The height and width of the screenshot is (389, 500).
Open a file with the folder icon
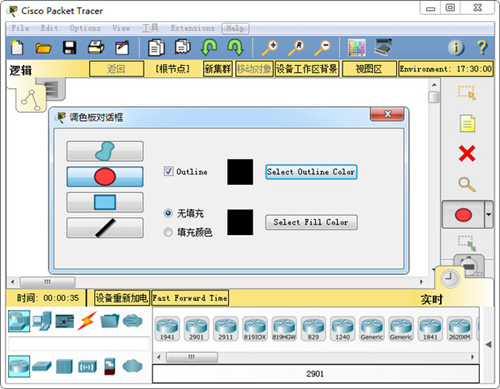tap(43, 48)
